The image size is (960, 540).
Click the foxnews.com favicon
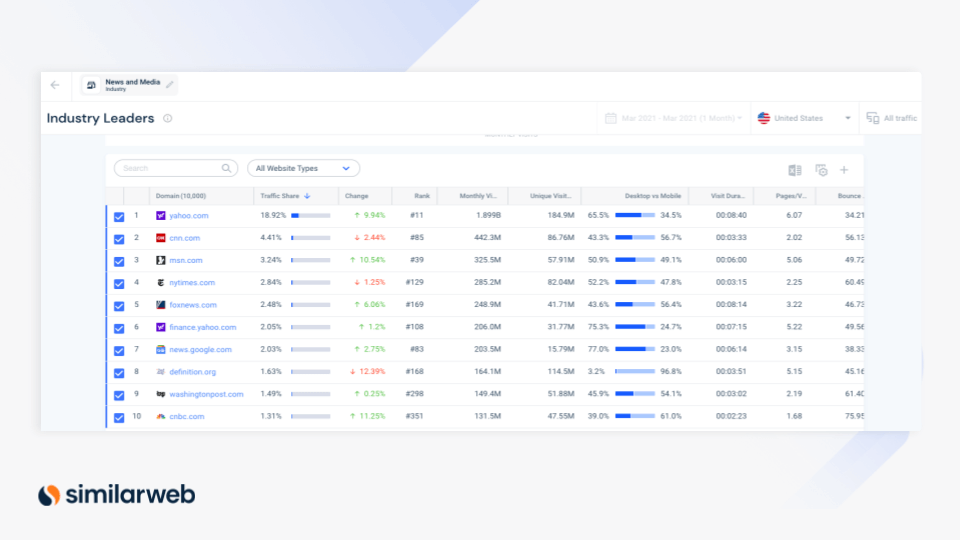coord(160,304)
